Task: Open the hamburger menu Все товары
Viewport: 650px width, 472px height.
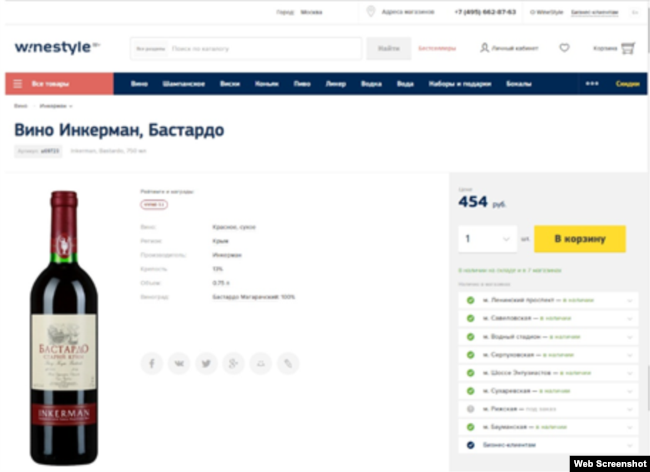Action: (x=59, y=84)
